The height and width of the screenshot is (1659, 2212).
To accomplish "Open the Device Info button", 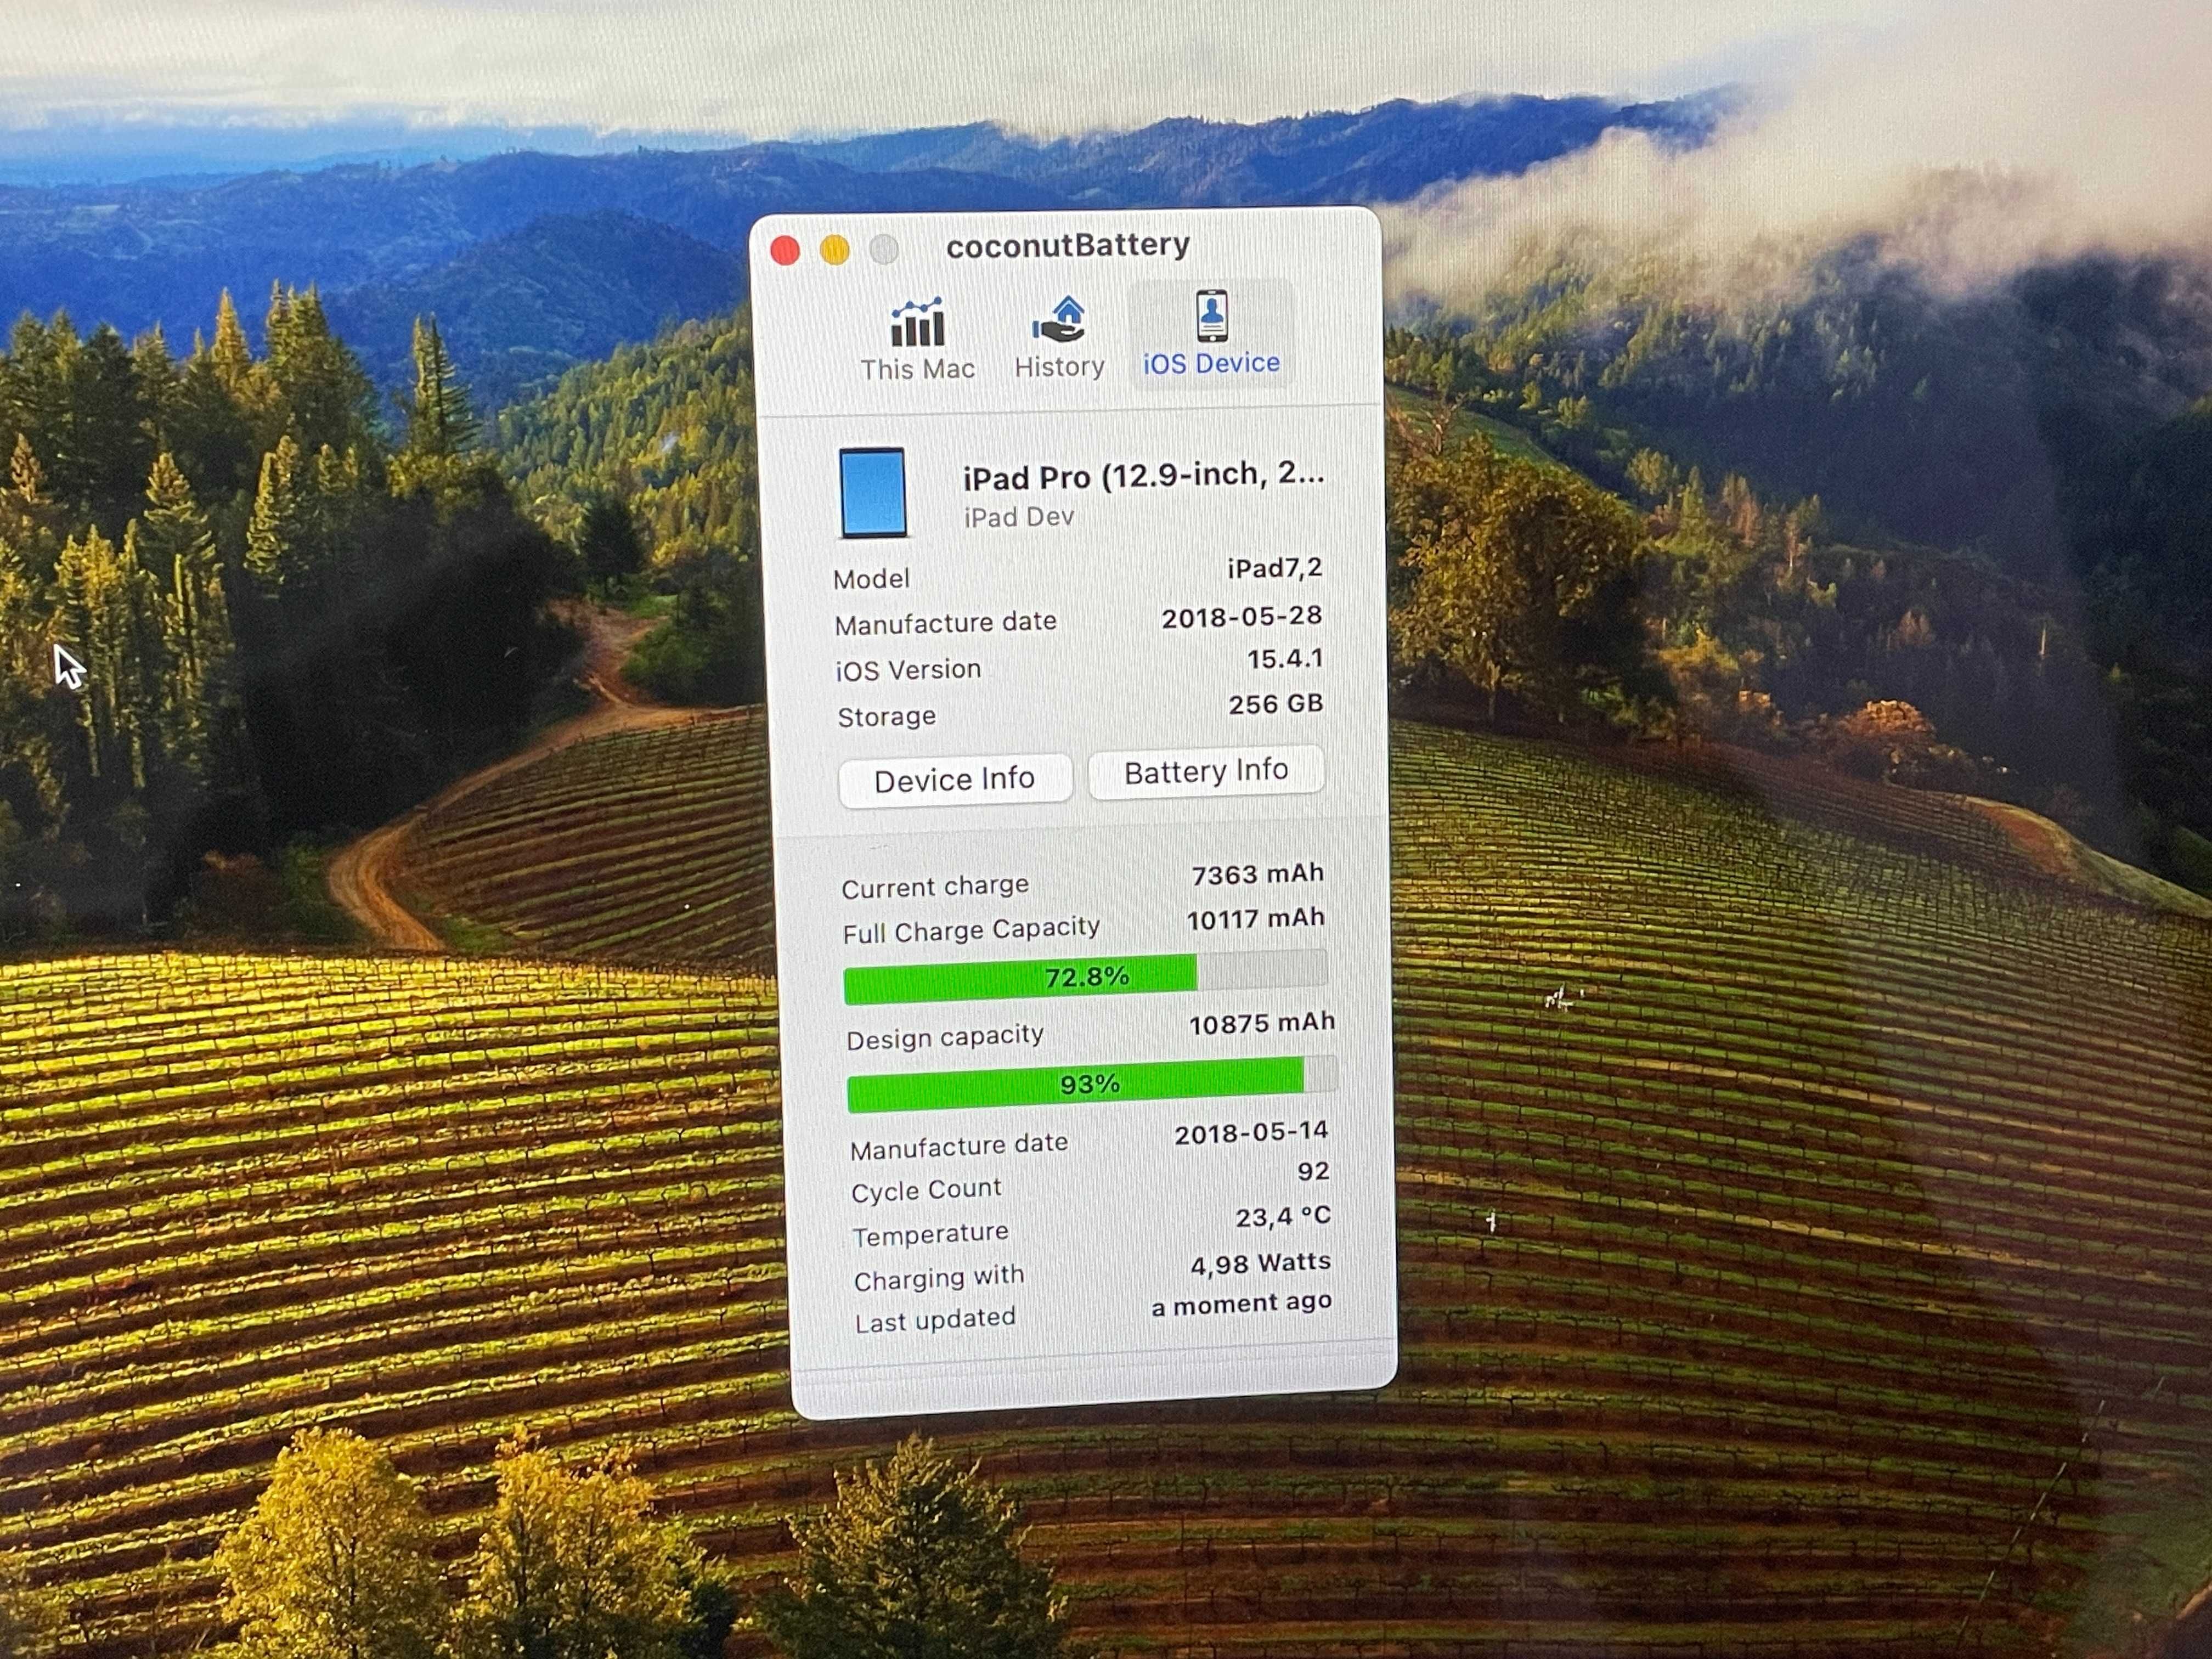I will tap(955, 780).
